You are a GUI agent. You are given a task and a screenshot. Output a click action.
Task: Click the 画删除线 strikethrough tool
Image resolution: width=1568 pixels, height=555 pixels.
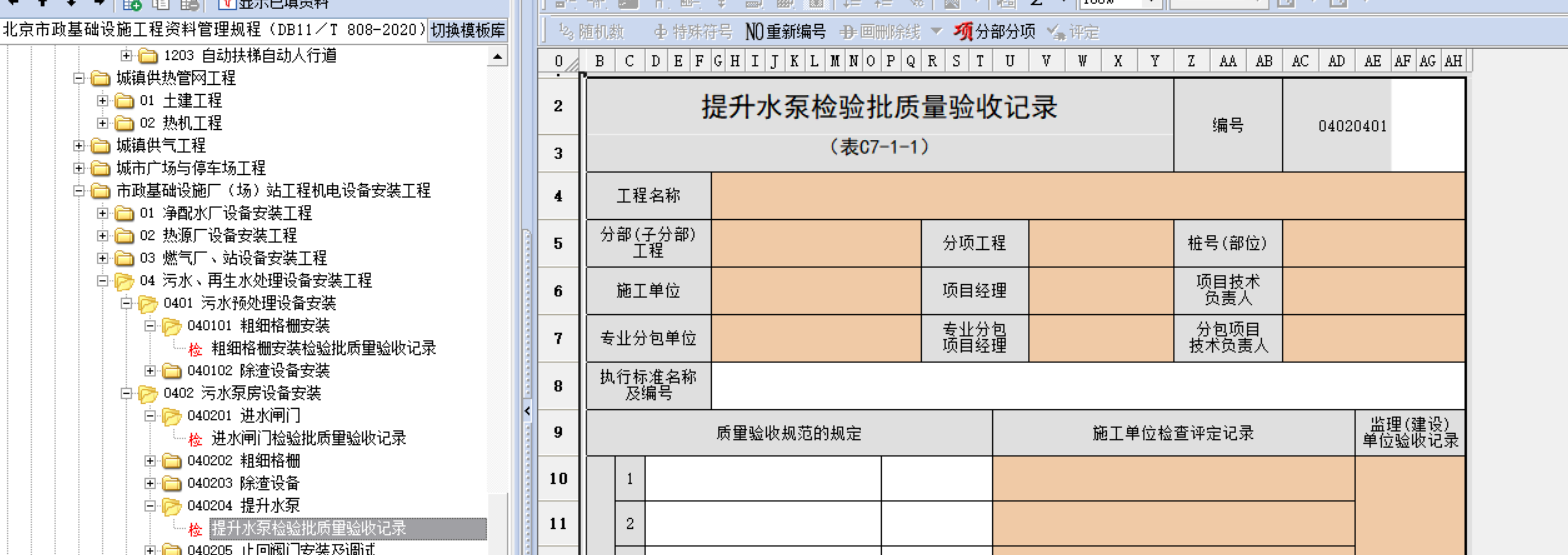point(879,31)
